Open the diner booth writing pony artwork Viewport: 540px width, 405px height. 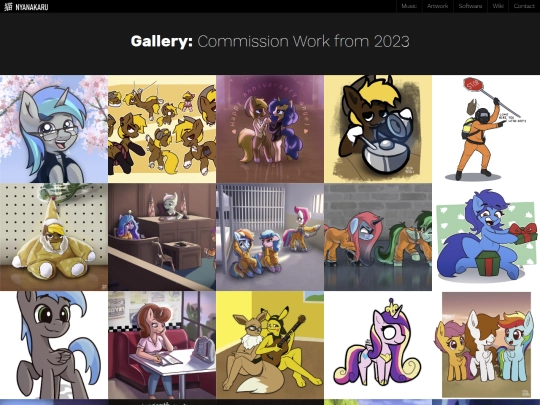tap(162, 345)
